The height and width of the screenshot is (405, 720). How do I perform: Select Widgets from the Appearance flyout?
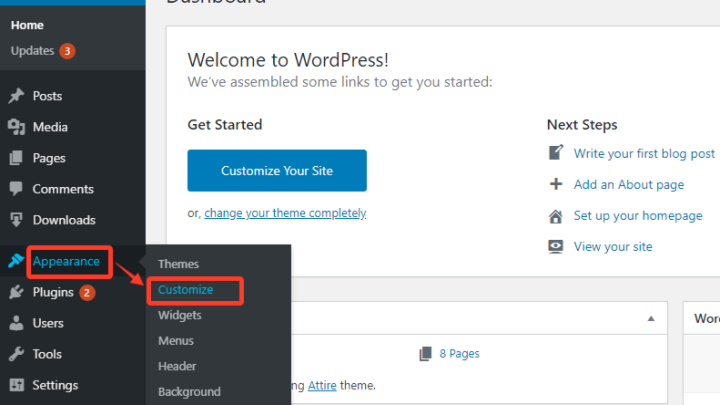click(180, 315)
